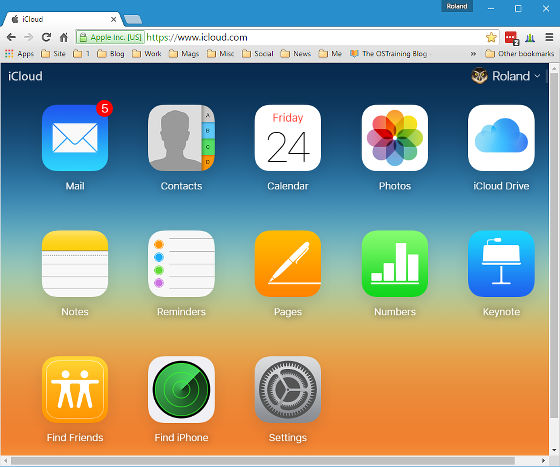The width and height of the screenshot is (560, 467).
Task: Open the Pages app icon
Action: pyautogui.click(x=288, y=263)
